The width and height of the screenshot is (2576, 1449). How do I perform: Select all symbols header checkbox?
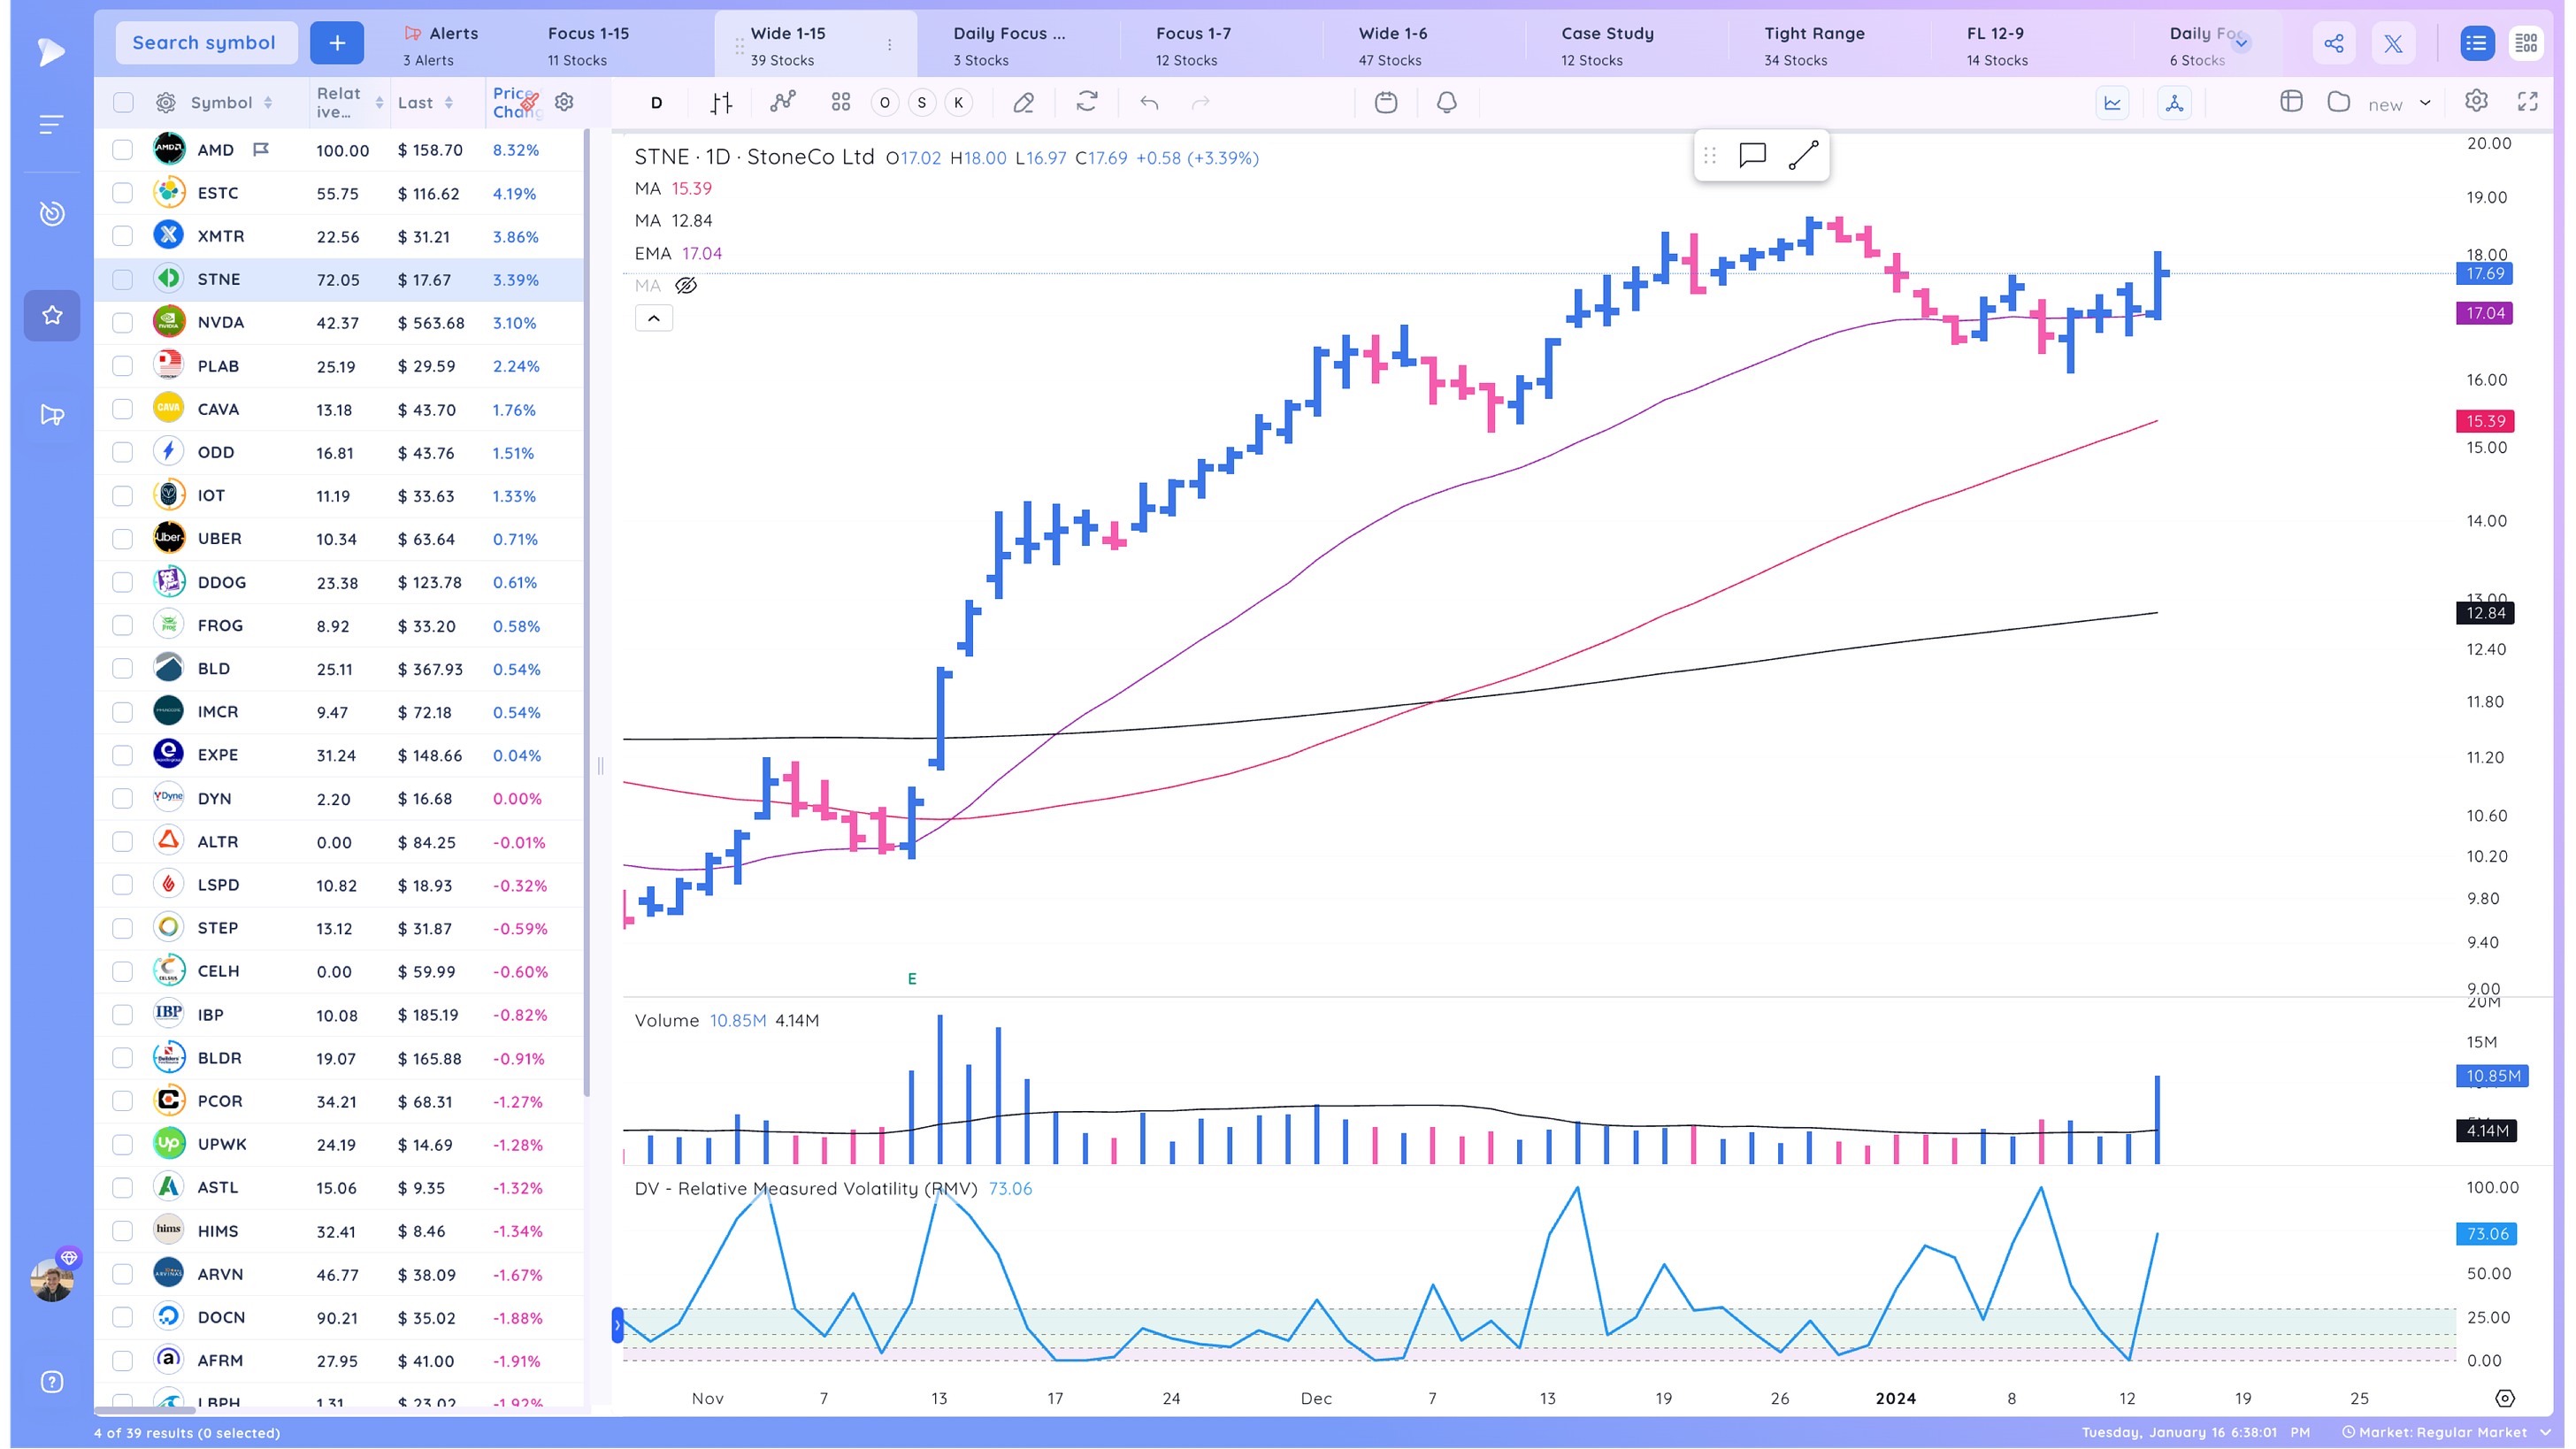[123, 102]
